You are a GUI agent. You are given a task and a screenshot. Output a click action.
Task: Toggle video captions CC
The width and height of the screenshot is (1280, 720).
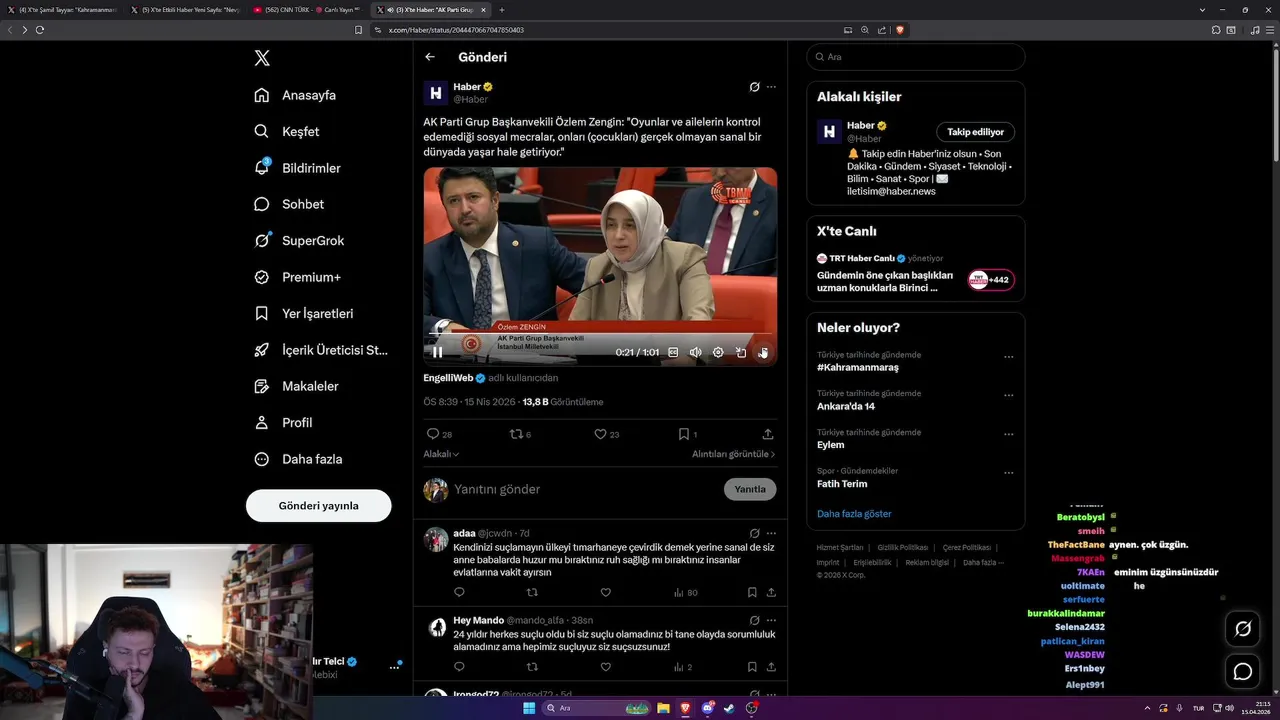click(673, 352)
